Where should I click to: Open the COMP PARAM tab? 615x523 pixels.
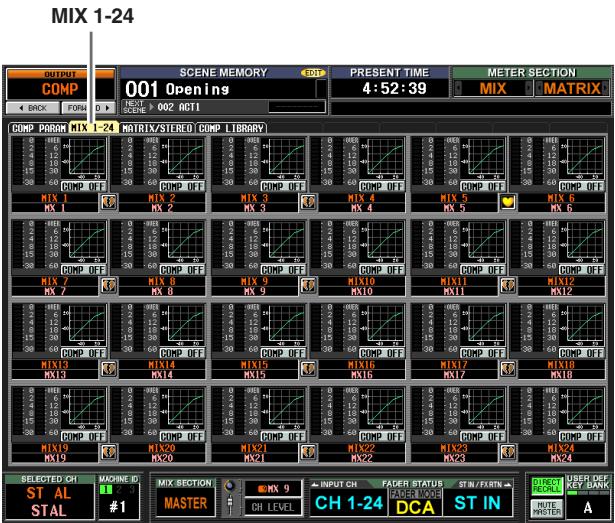click(x=38, y=128)
